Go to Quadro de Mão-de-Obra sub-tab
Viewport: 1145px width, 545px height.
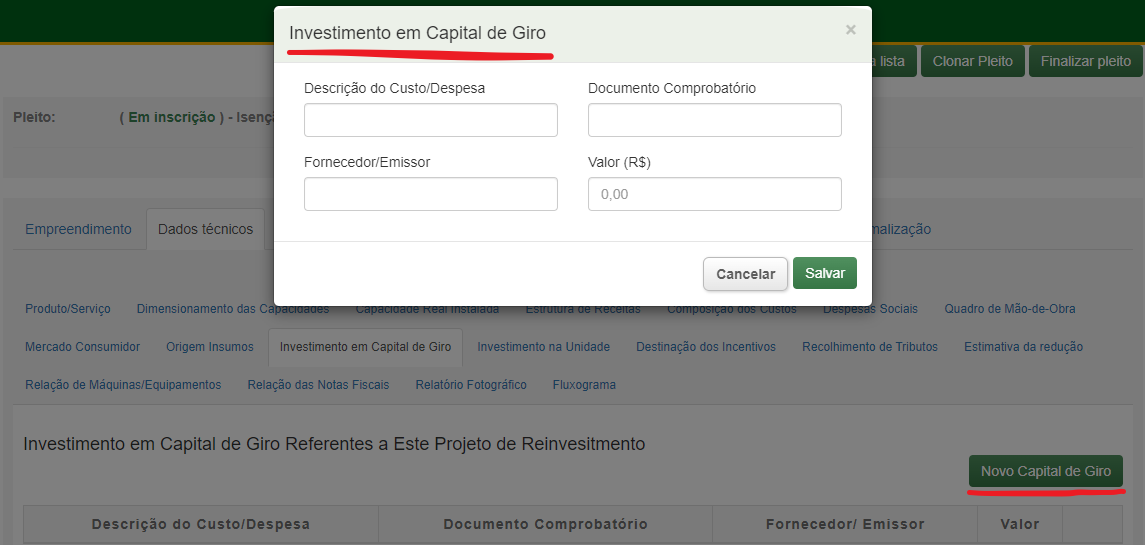click(1010, 309)
